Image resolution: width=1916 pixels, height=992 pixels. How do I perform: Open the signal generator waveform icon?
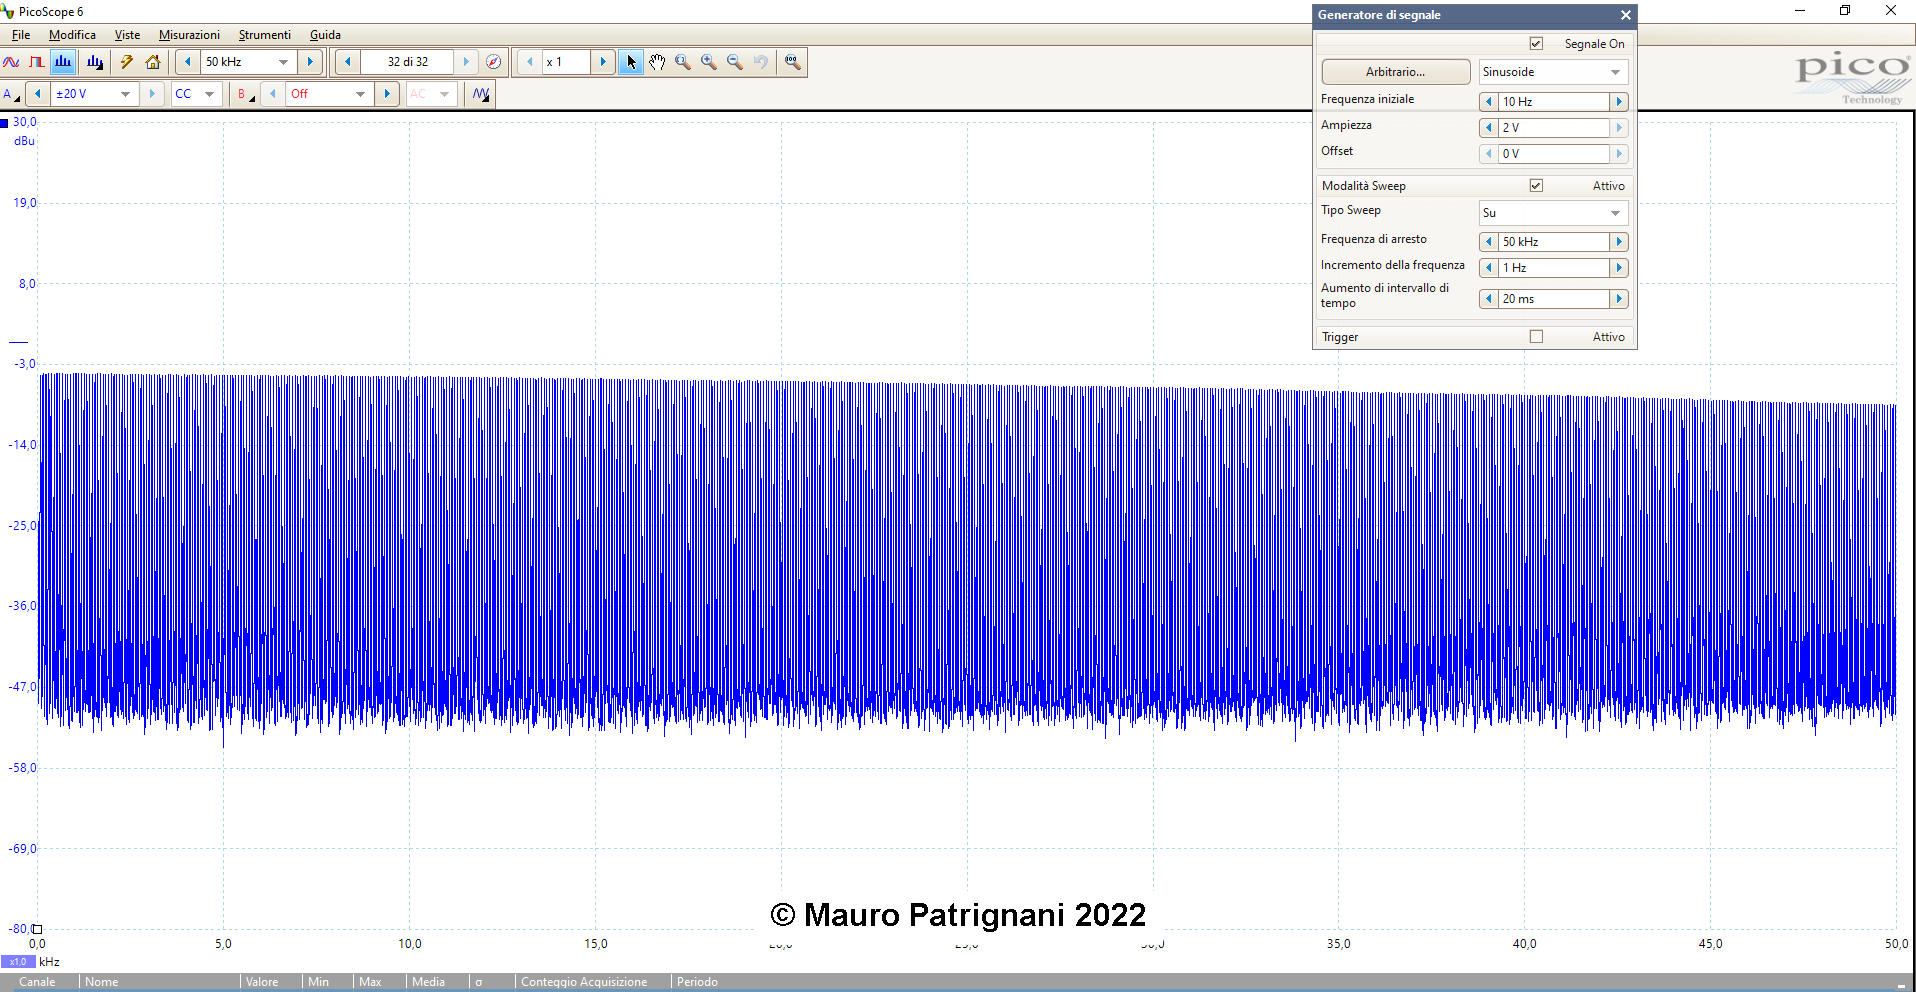[481, 94]
